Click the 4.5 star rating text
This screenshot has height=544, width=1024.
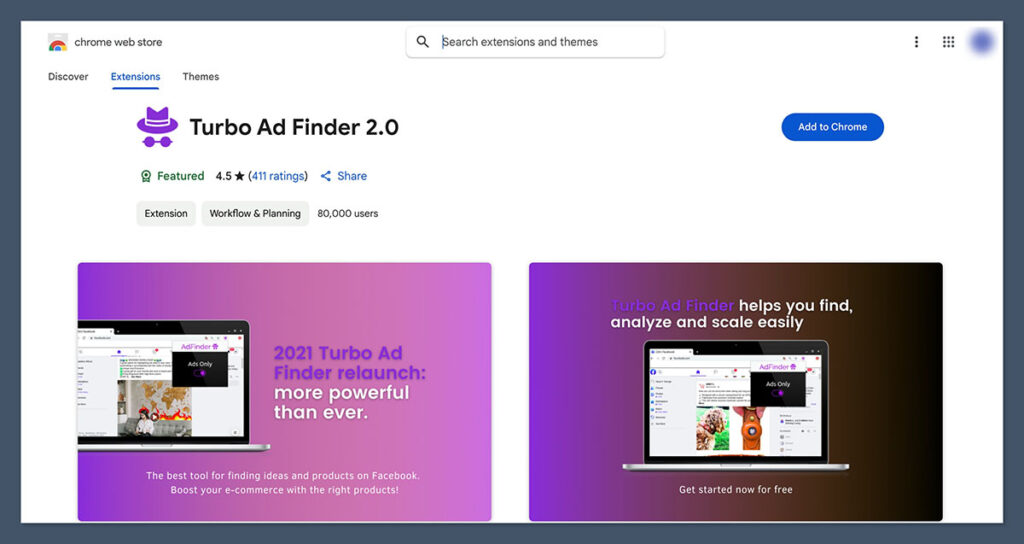[230, 176]
